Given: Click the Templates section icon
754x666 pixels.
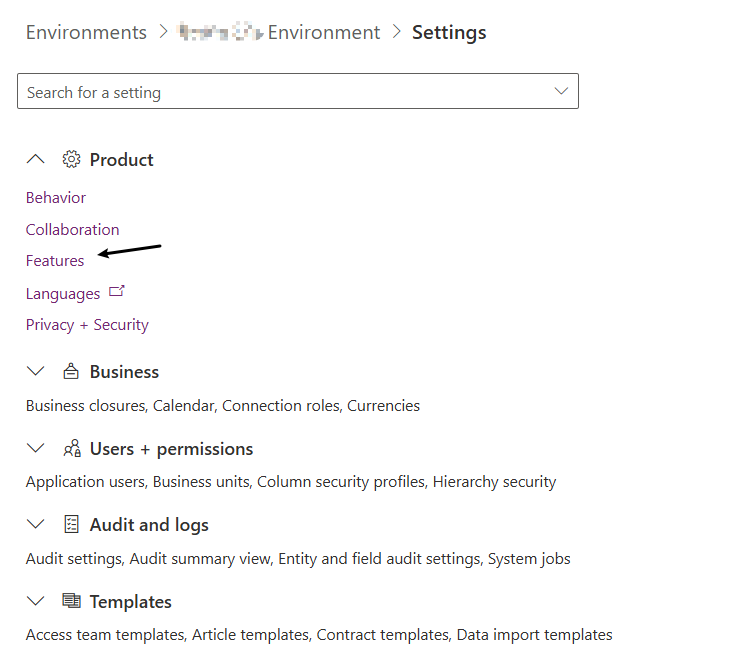Looking at the screenshot, I should pyautogui.click(x=71, y=602).
